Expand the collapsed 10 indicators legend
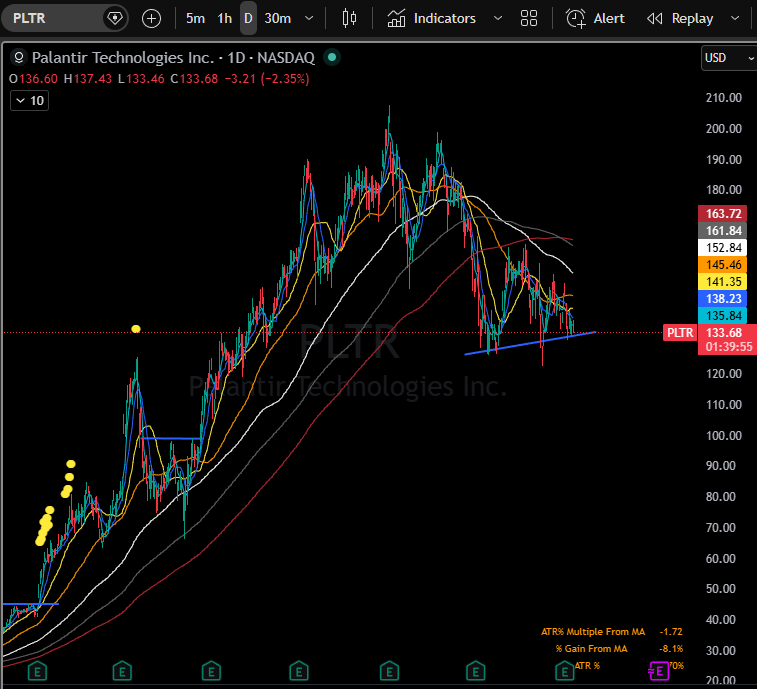Image resolution: width=757 pixels, height=689 pixels. 29,100
